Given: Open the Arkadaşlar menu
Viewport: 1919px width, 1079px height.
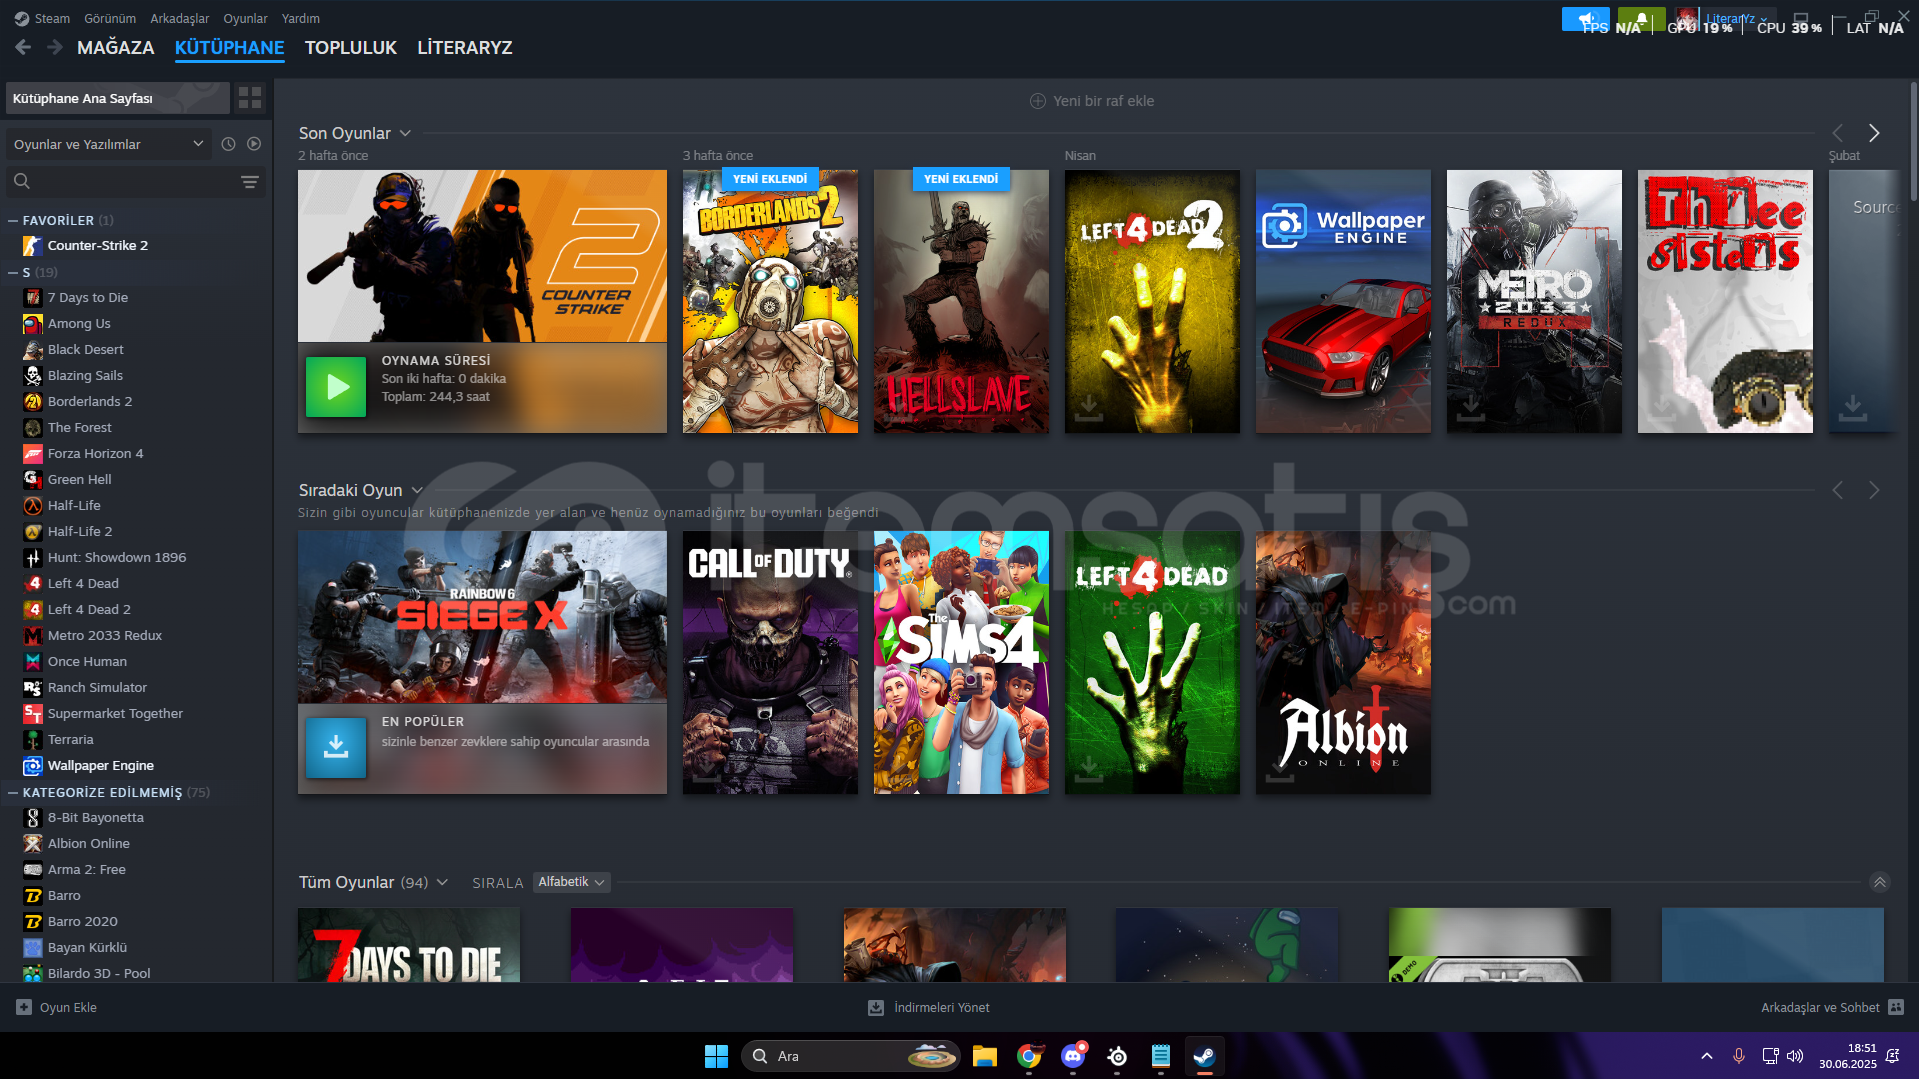Looking at the screenshot, I should [180, 18].
